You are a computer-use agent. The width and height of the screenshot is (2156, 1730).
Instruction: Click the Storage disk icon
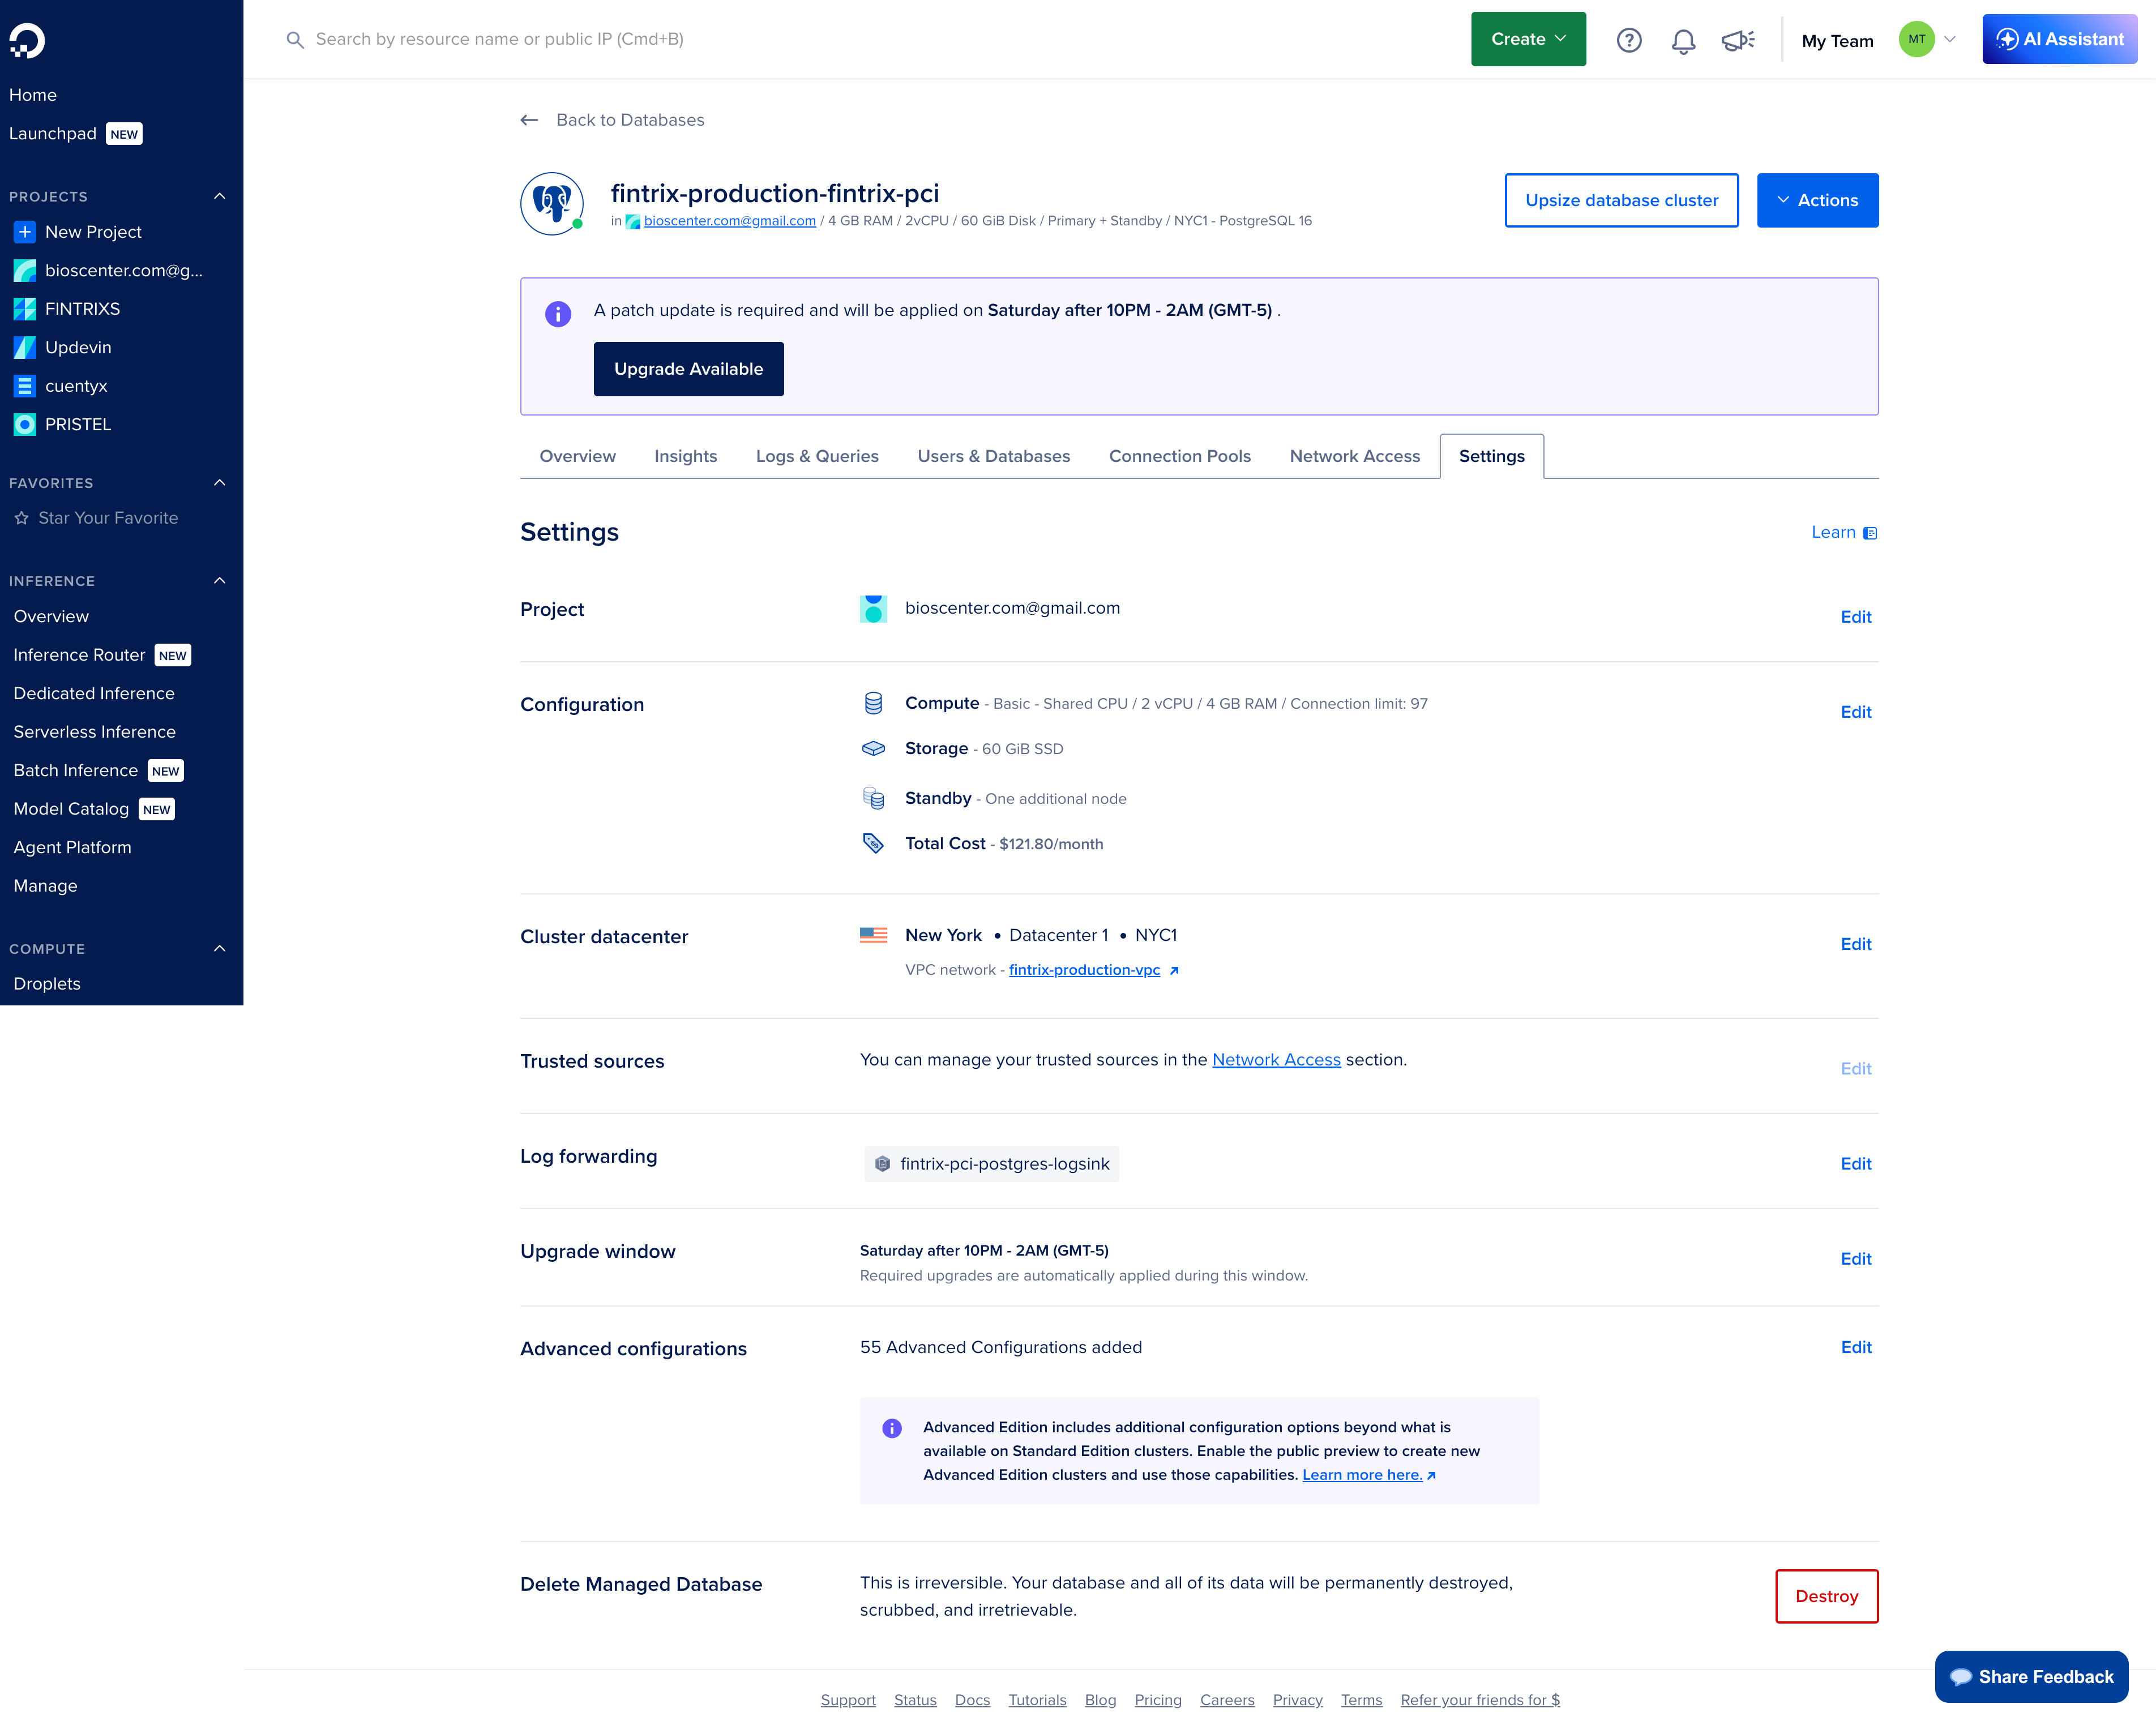pyautogui.click(x=873, y=748)
